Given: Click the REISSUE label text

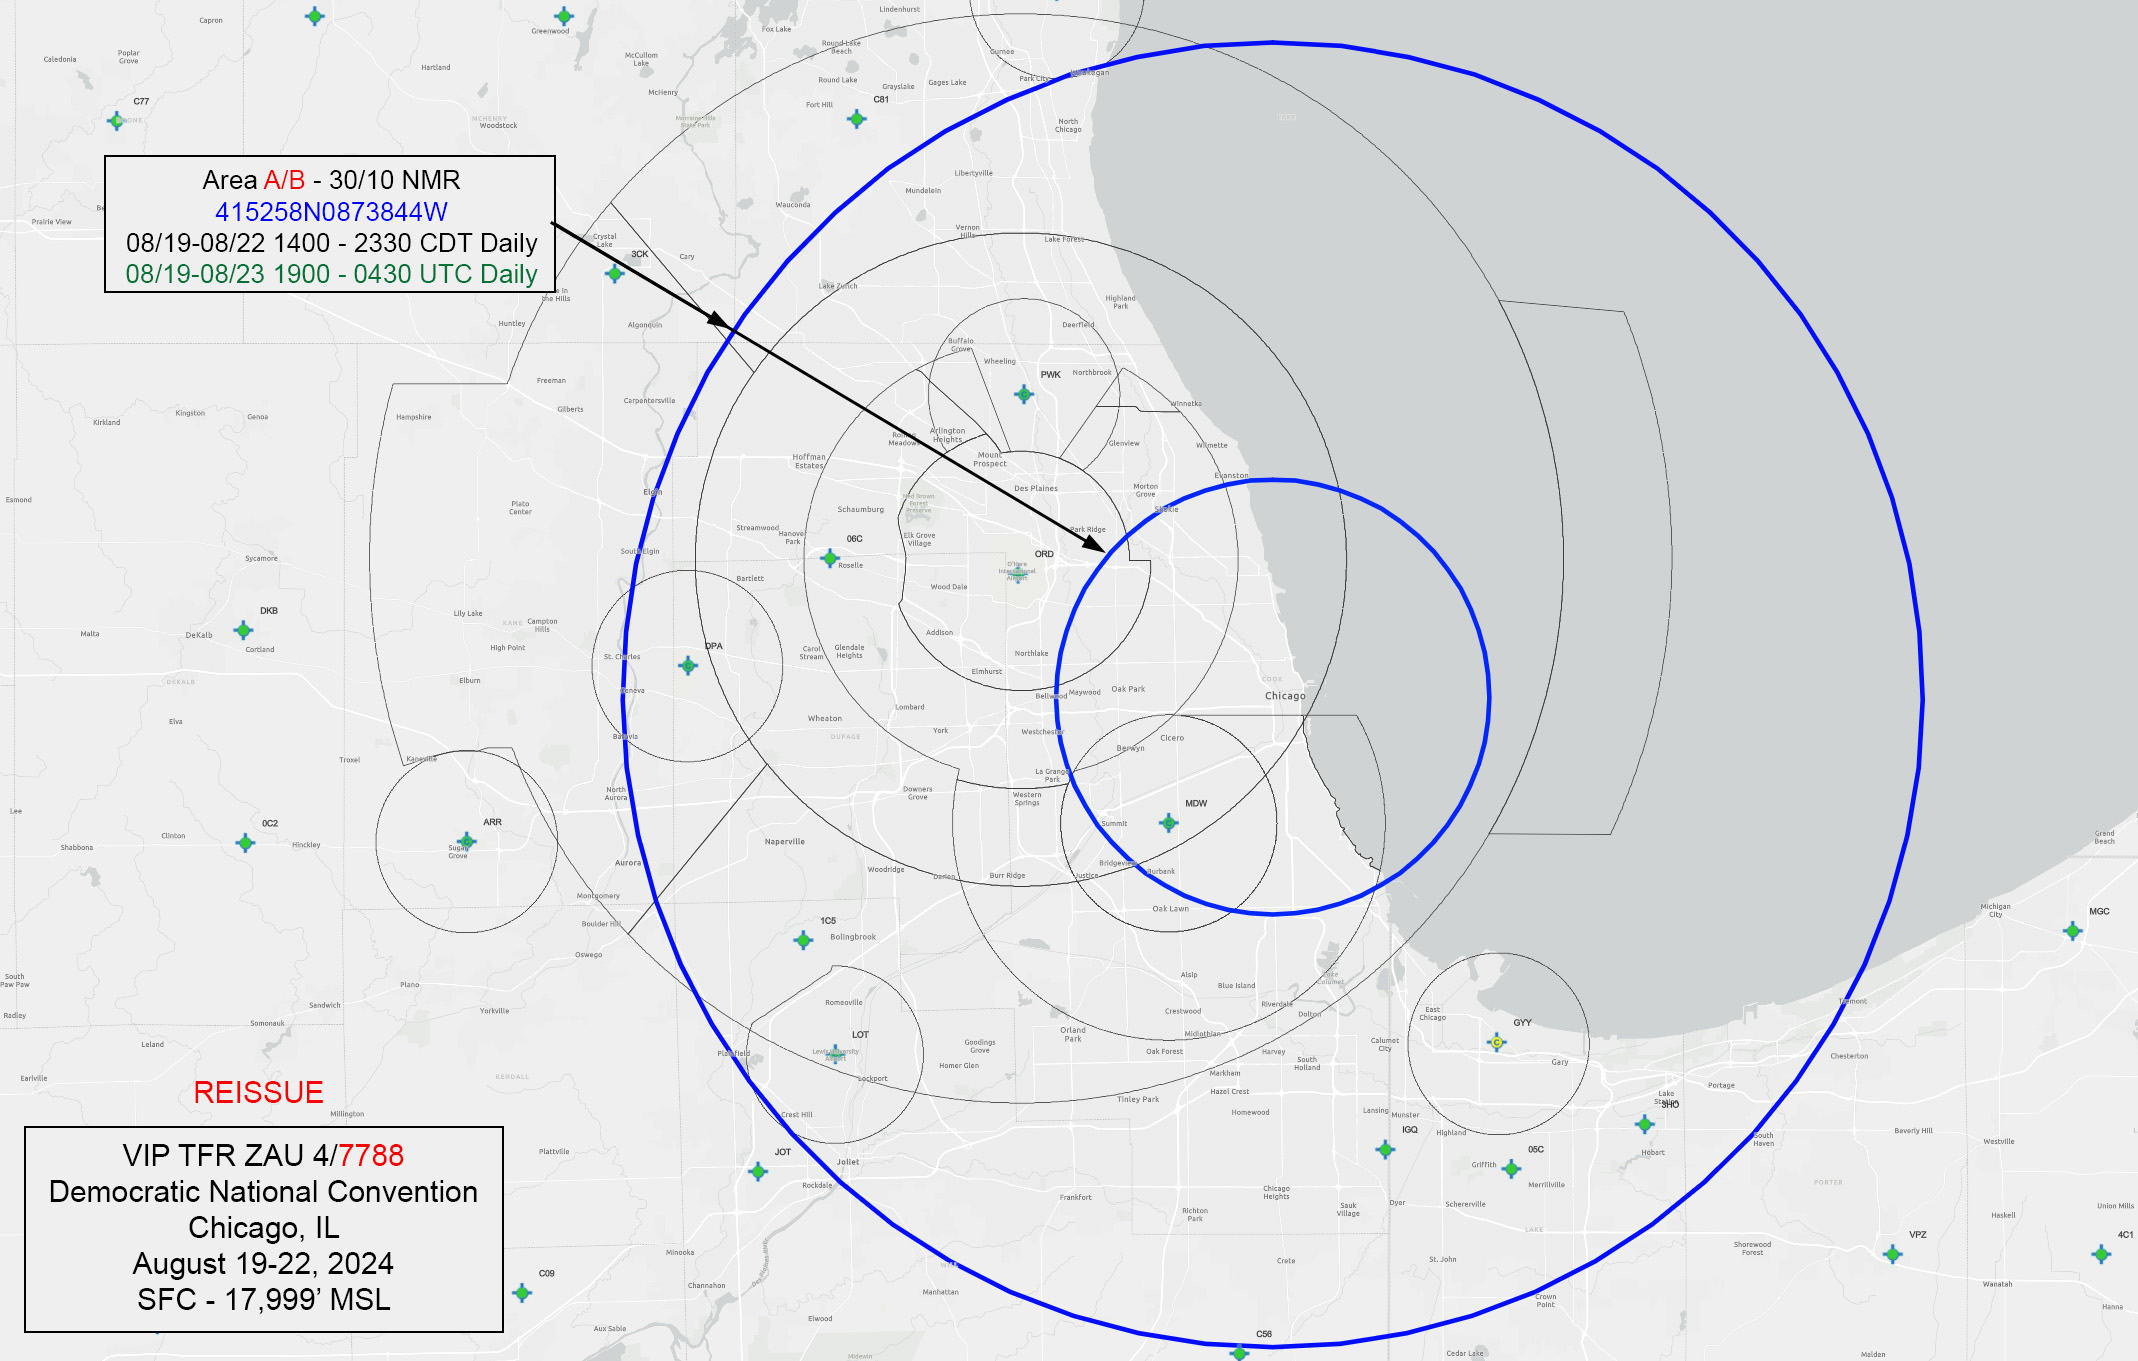Looking at the screenshot, I should point(258,1093).
